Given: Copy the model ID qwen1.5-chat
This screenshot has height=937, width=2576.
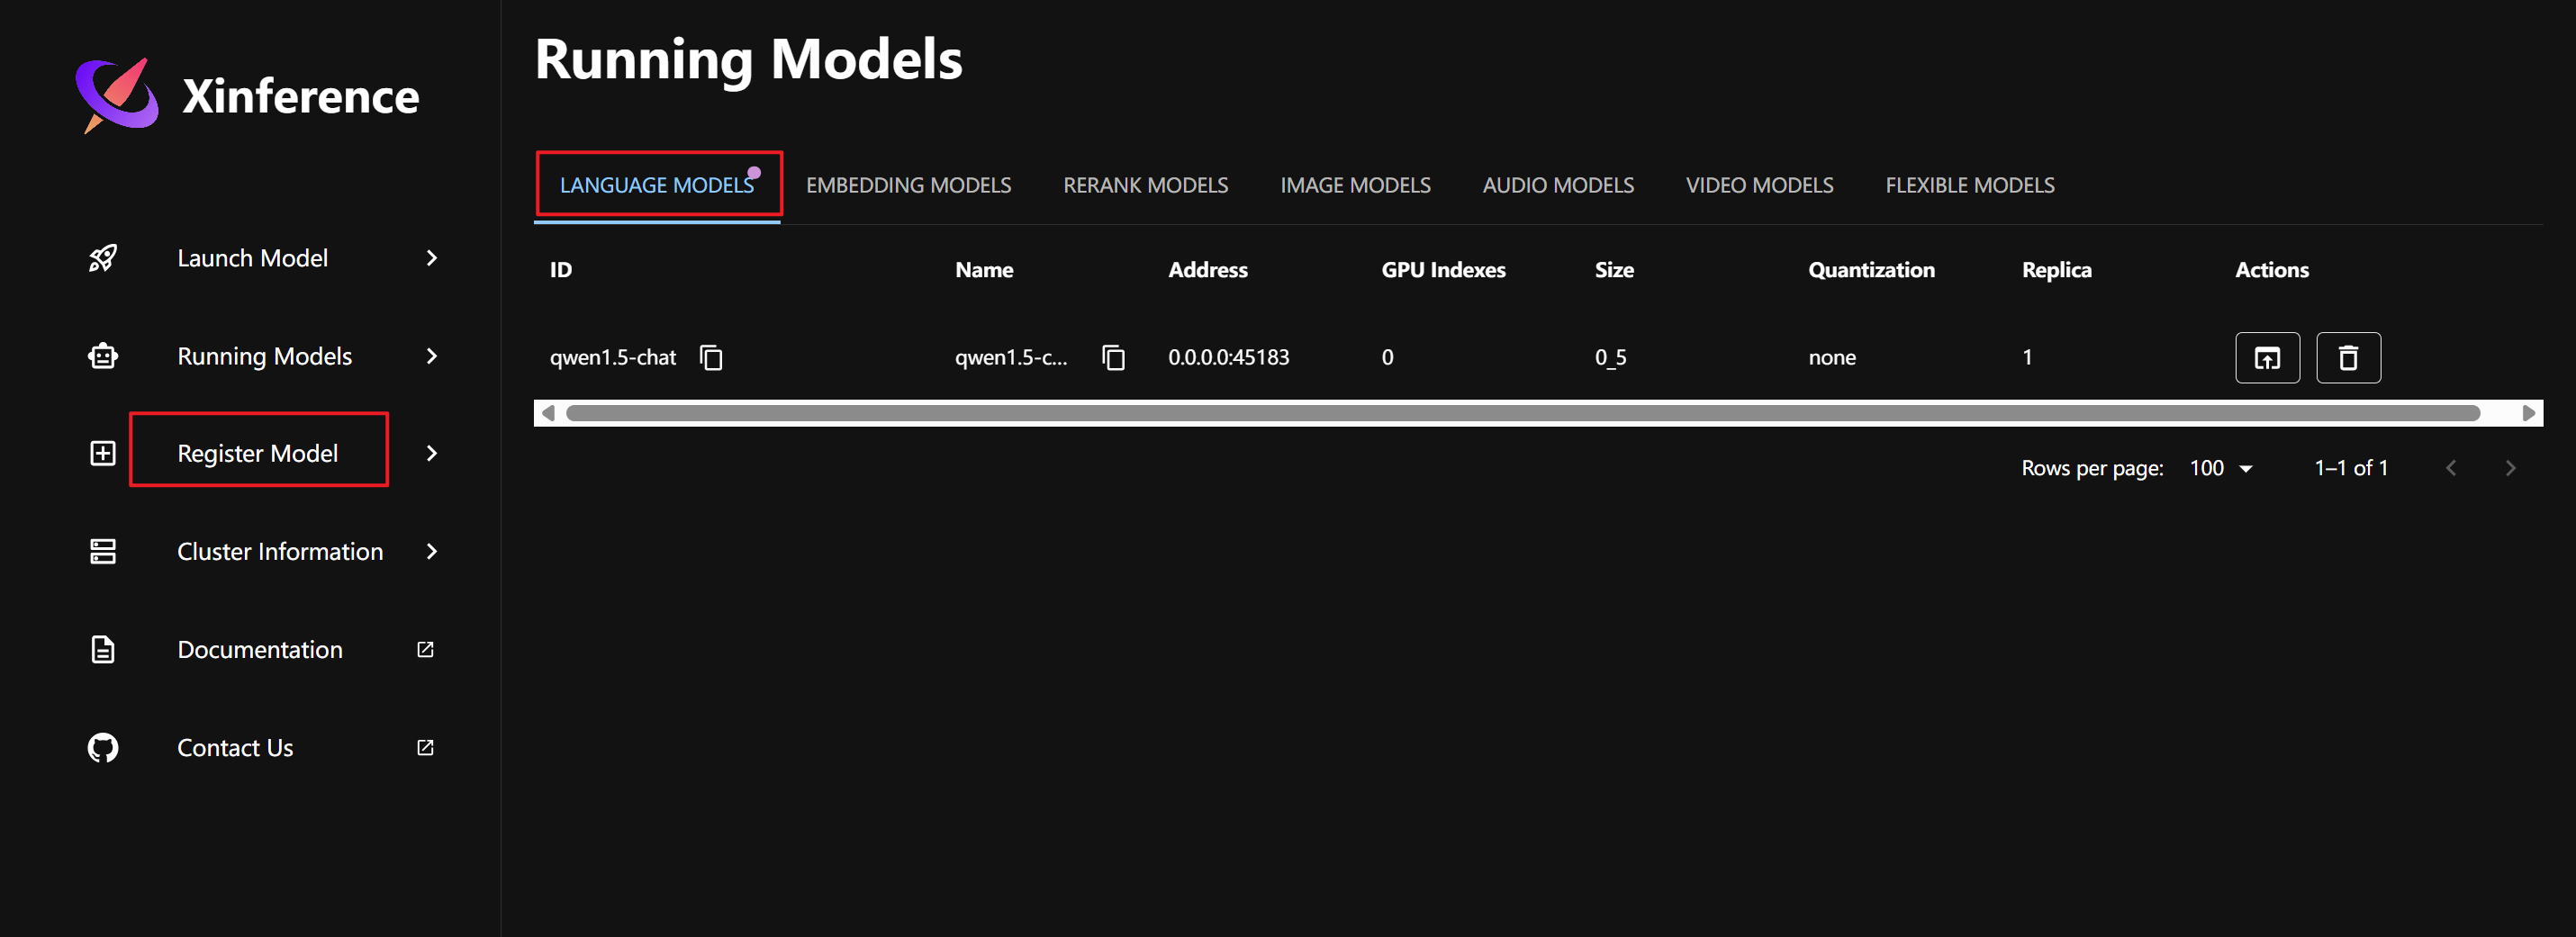Looking at the screenshot, I should tap(711, 357).
